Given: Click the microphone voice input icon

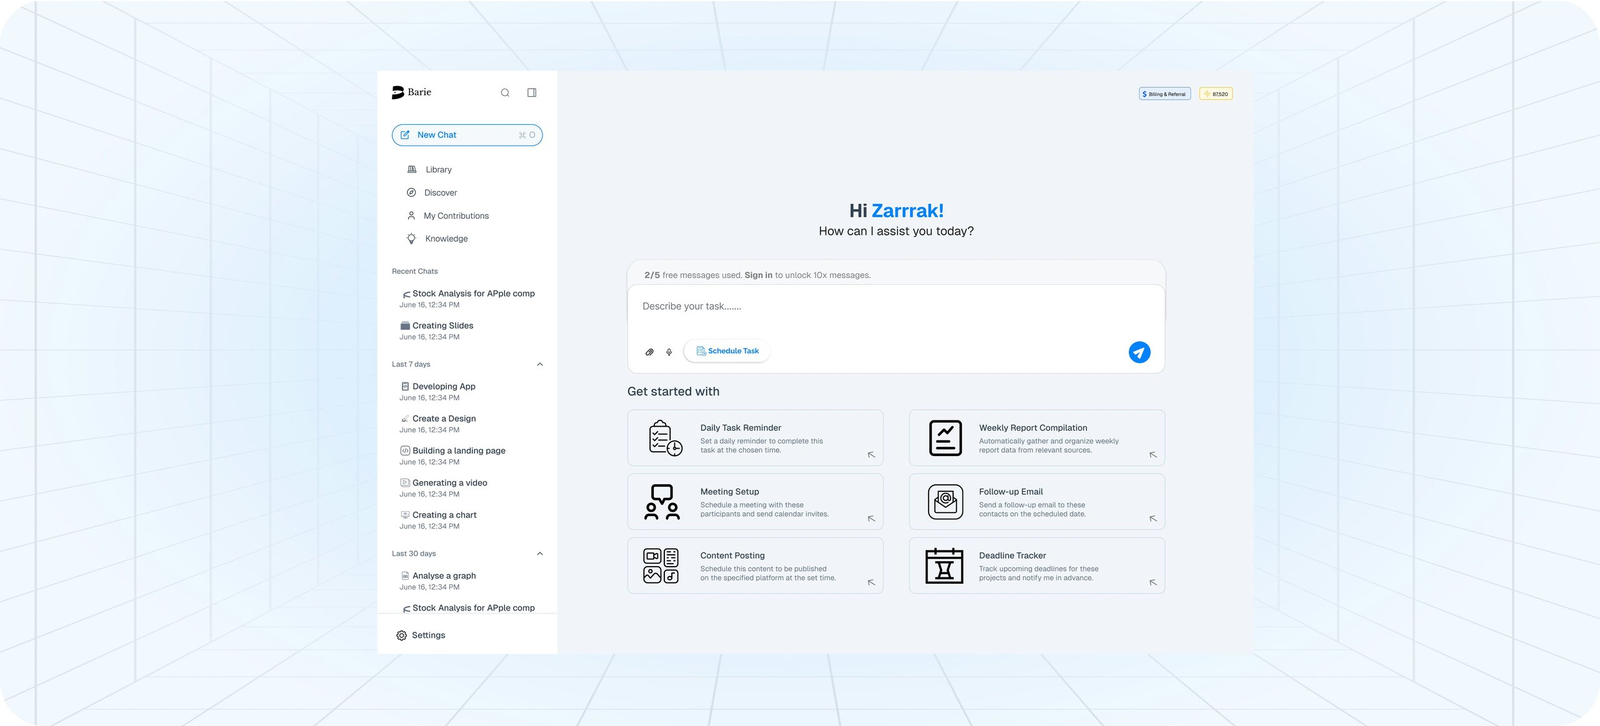Looking at the screenshot, I should tap(669, 352).
